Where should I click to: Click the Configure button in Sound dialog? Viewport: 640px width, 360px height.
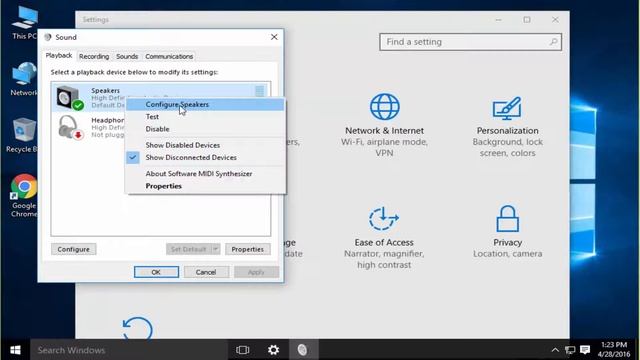(x=73, y=249)
